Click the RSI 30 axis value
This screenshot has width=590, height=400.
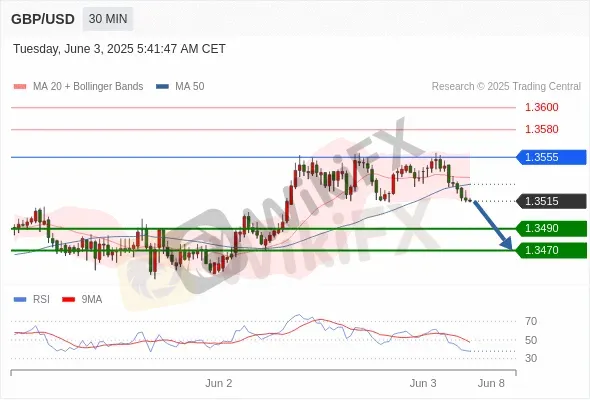coord(531,358)
